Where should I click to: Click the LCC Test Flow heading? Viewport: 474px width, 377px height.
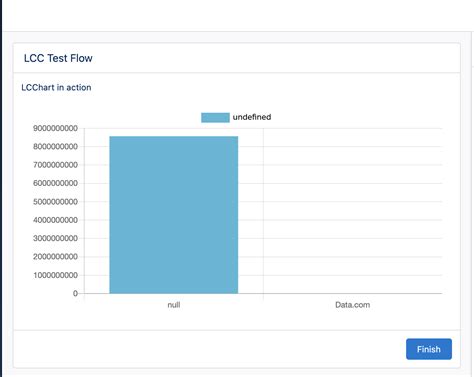(x=58, y=58)
